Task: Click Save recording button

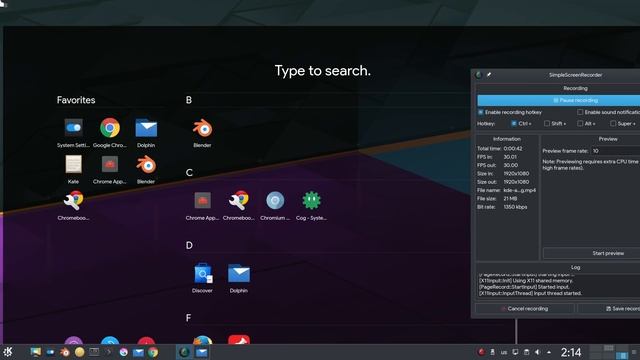Action: pyautogui.click(x=609, y=309)
